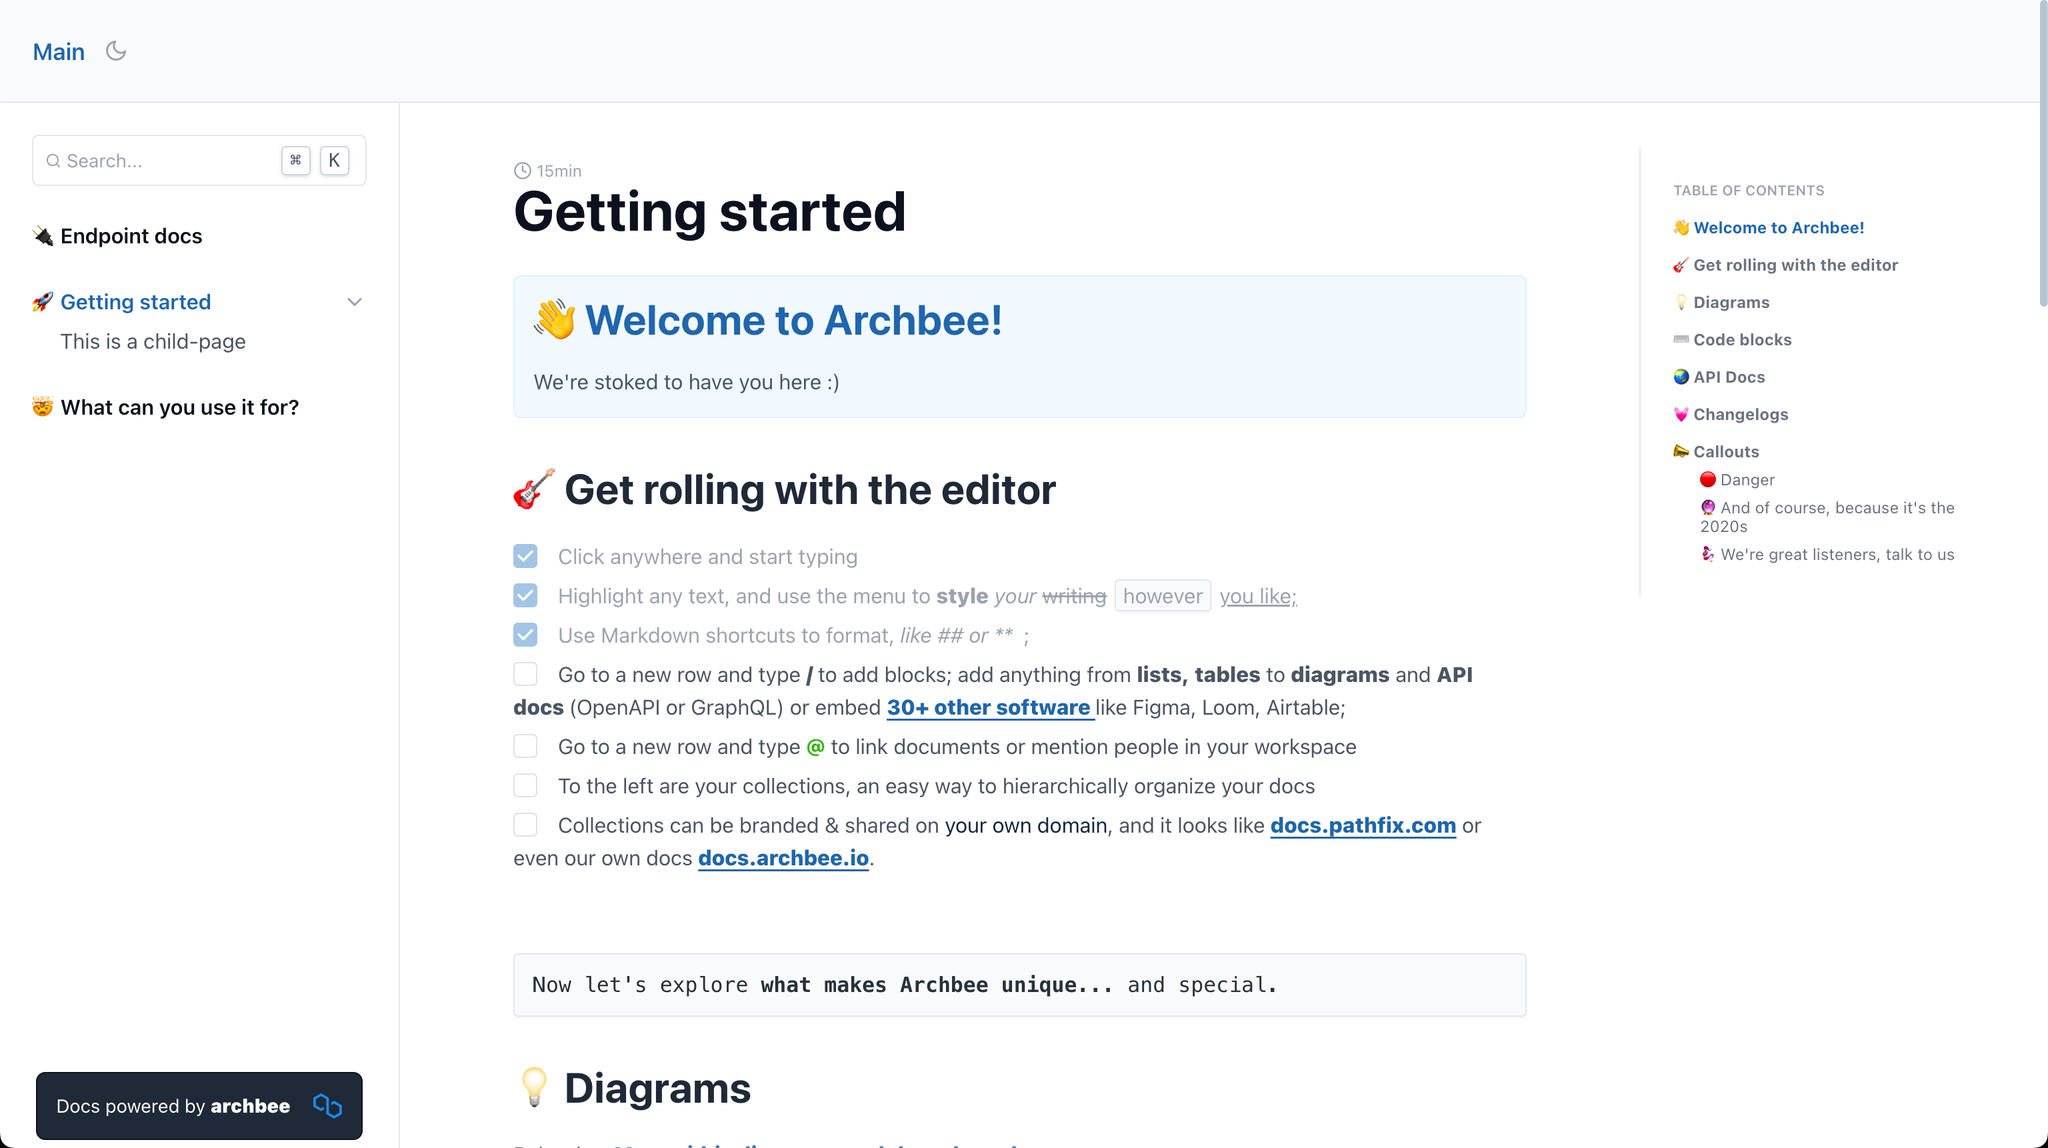Click the Archbee logo in the footer badge

tap(327, 1105)
